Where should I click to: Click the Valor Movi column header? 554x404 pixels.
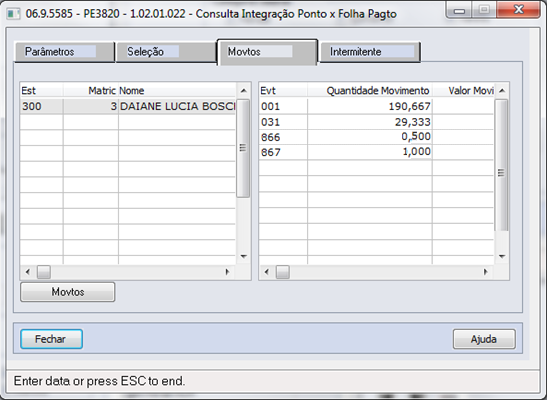point(464,90)
